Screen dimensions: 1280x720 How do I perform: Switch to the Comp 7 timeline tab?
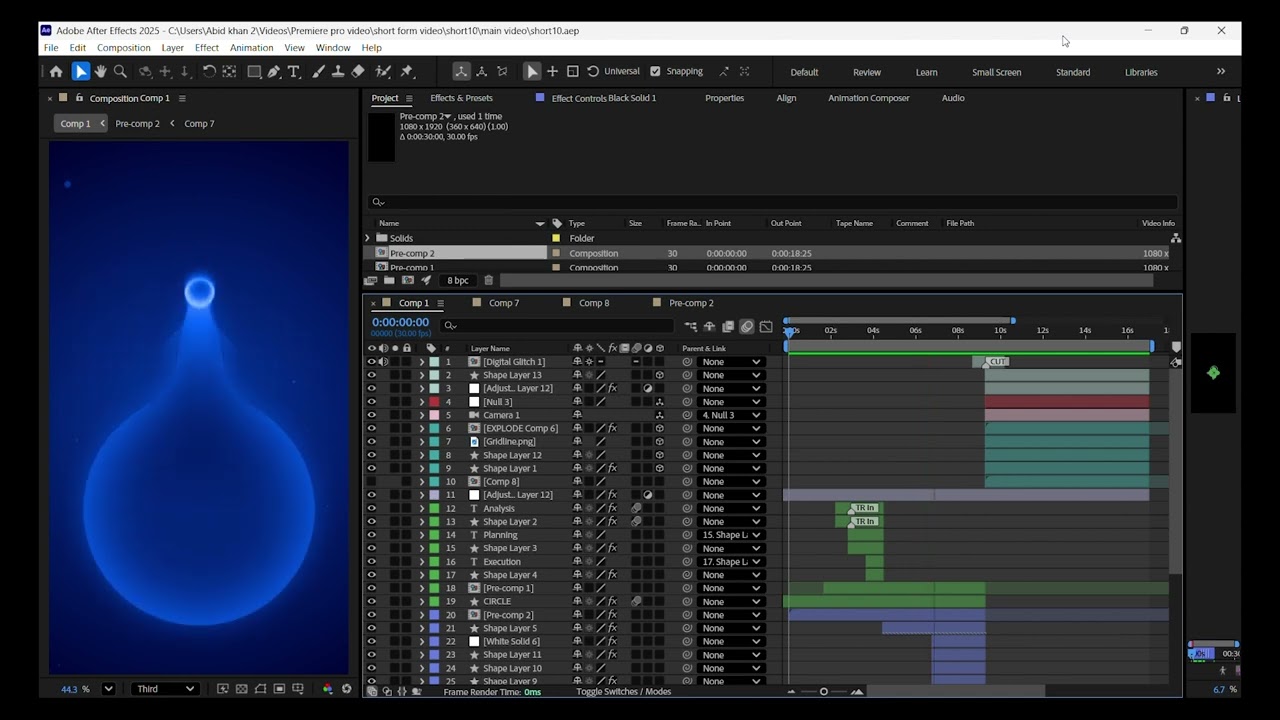(x=503, y=303)
